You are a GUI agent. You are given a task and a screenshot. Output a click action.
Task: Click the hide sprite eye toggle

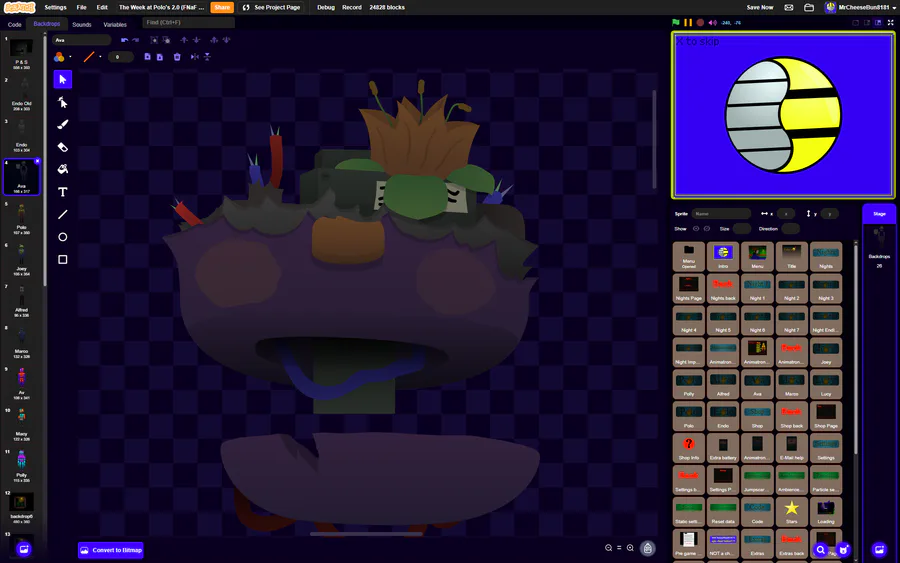click(707, 228)
